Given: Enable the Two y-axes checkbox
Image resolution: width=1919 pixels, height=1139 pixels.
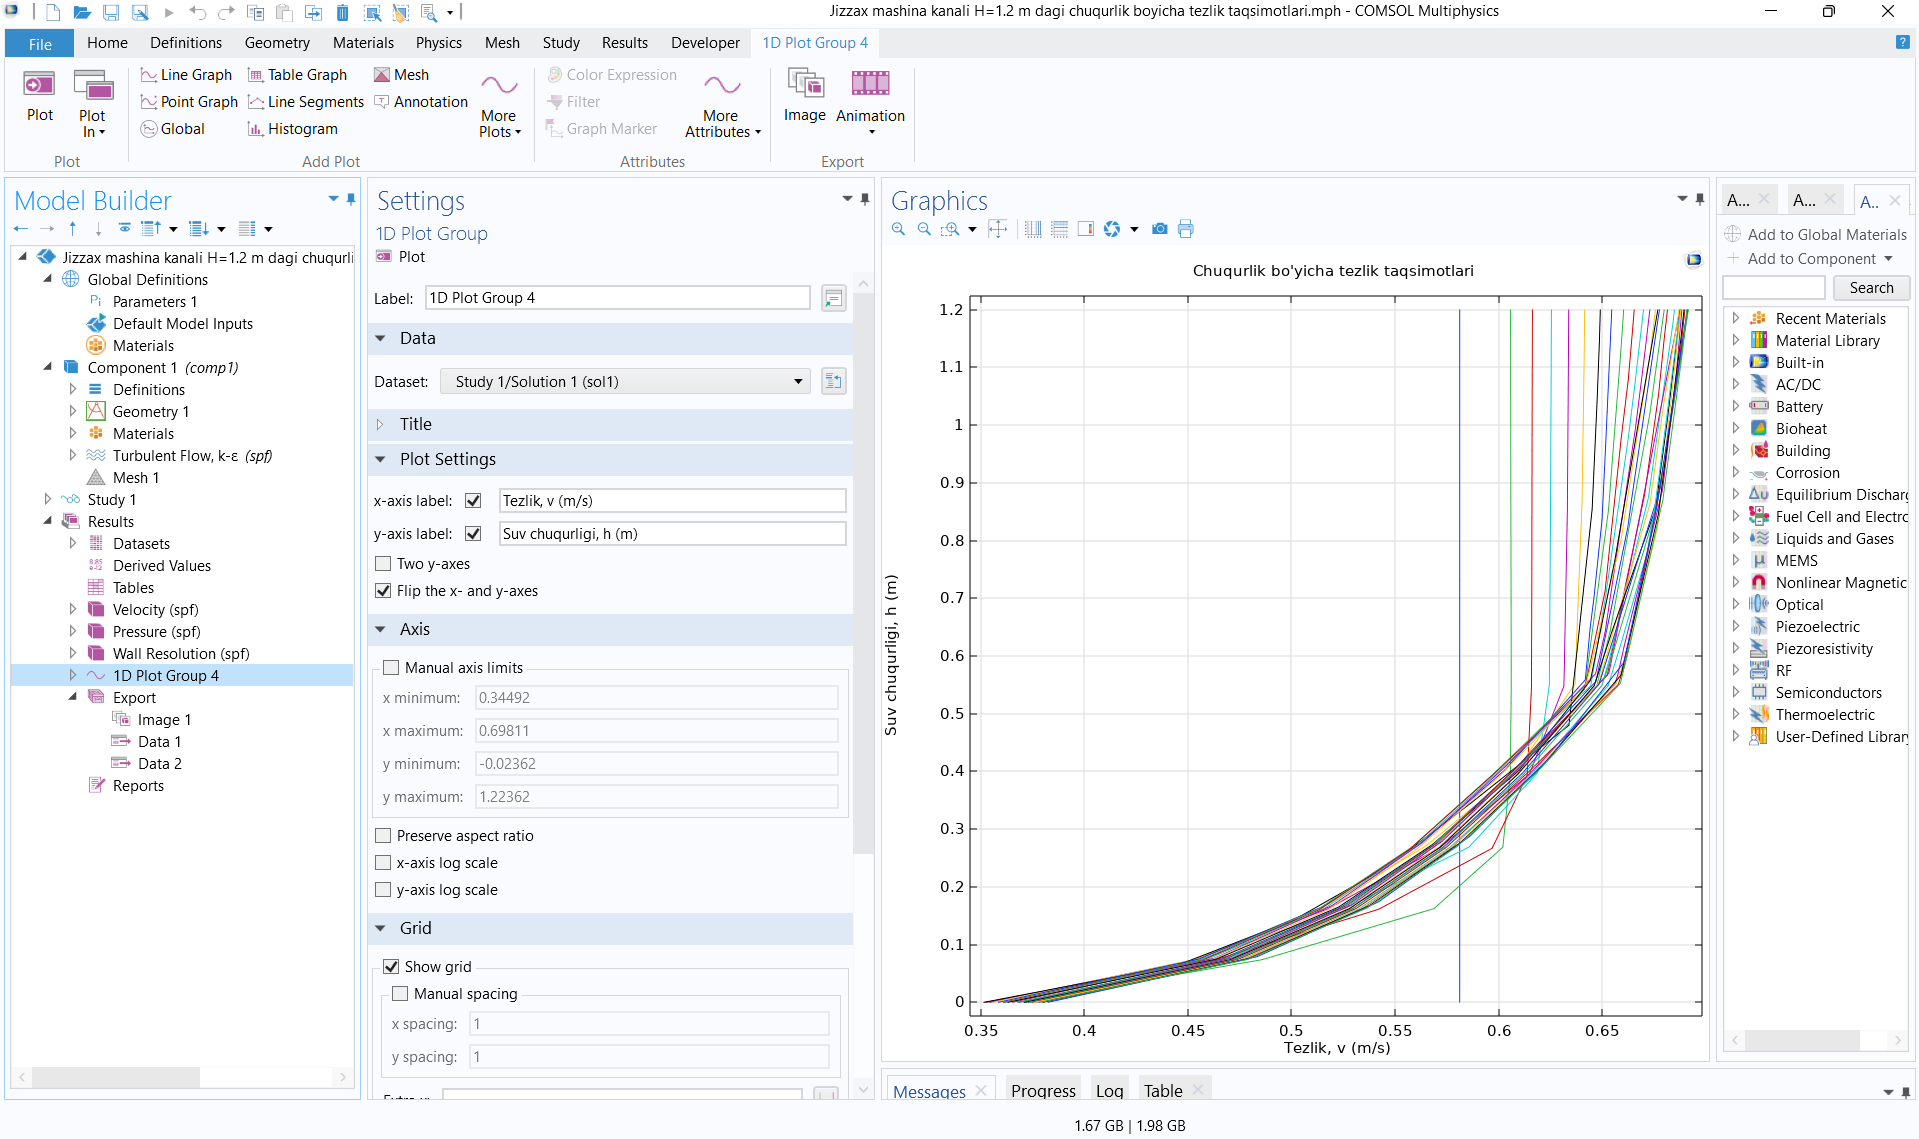Looking at the screenshot, I should coord(383,564).
